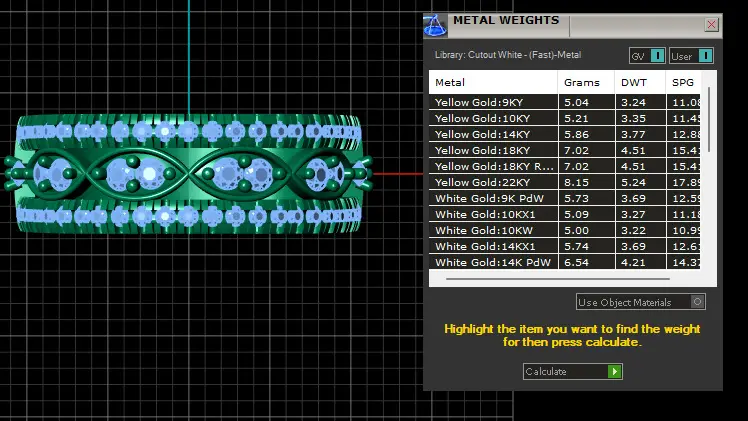Click the 3.24 DWT value
Image resolution: width=748 pixels, height=421 pixels.
(634, 103)
